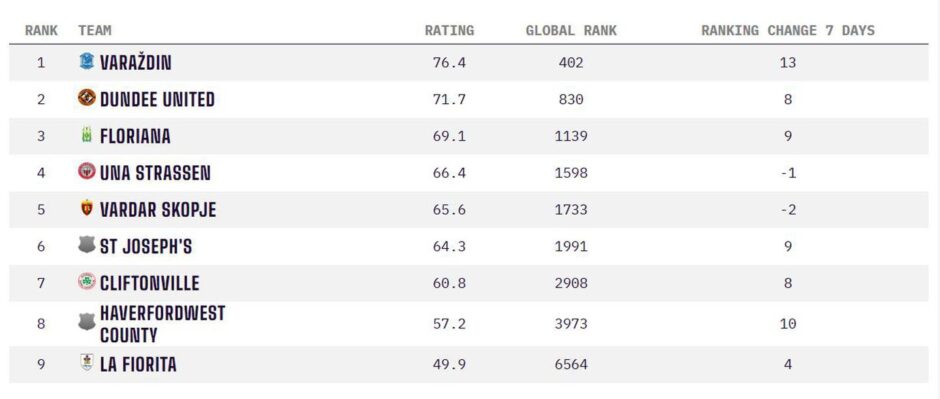Click the Varaždin club crest icon
This screenshot has width=940, height=399.
pos(87,61)
